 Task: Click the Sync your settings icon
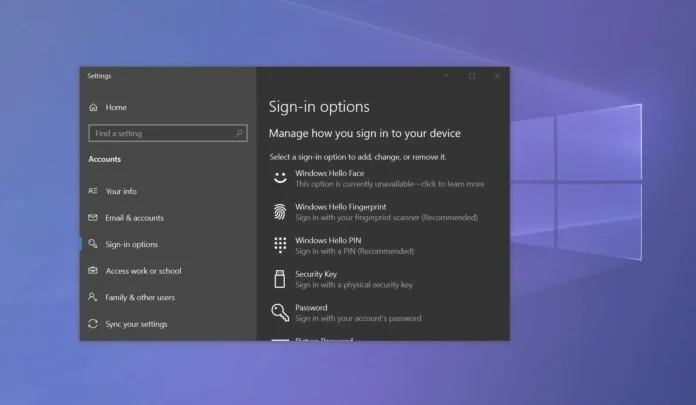pos(93,324)
